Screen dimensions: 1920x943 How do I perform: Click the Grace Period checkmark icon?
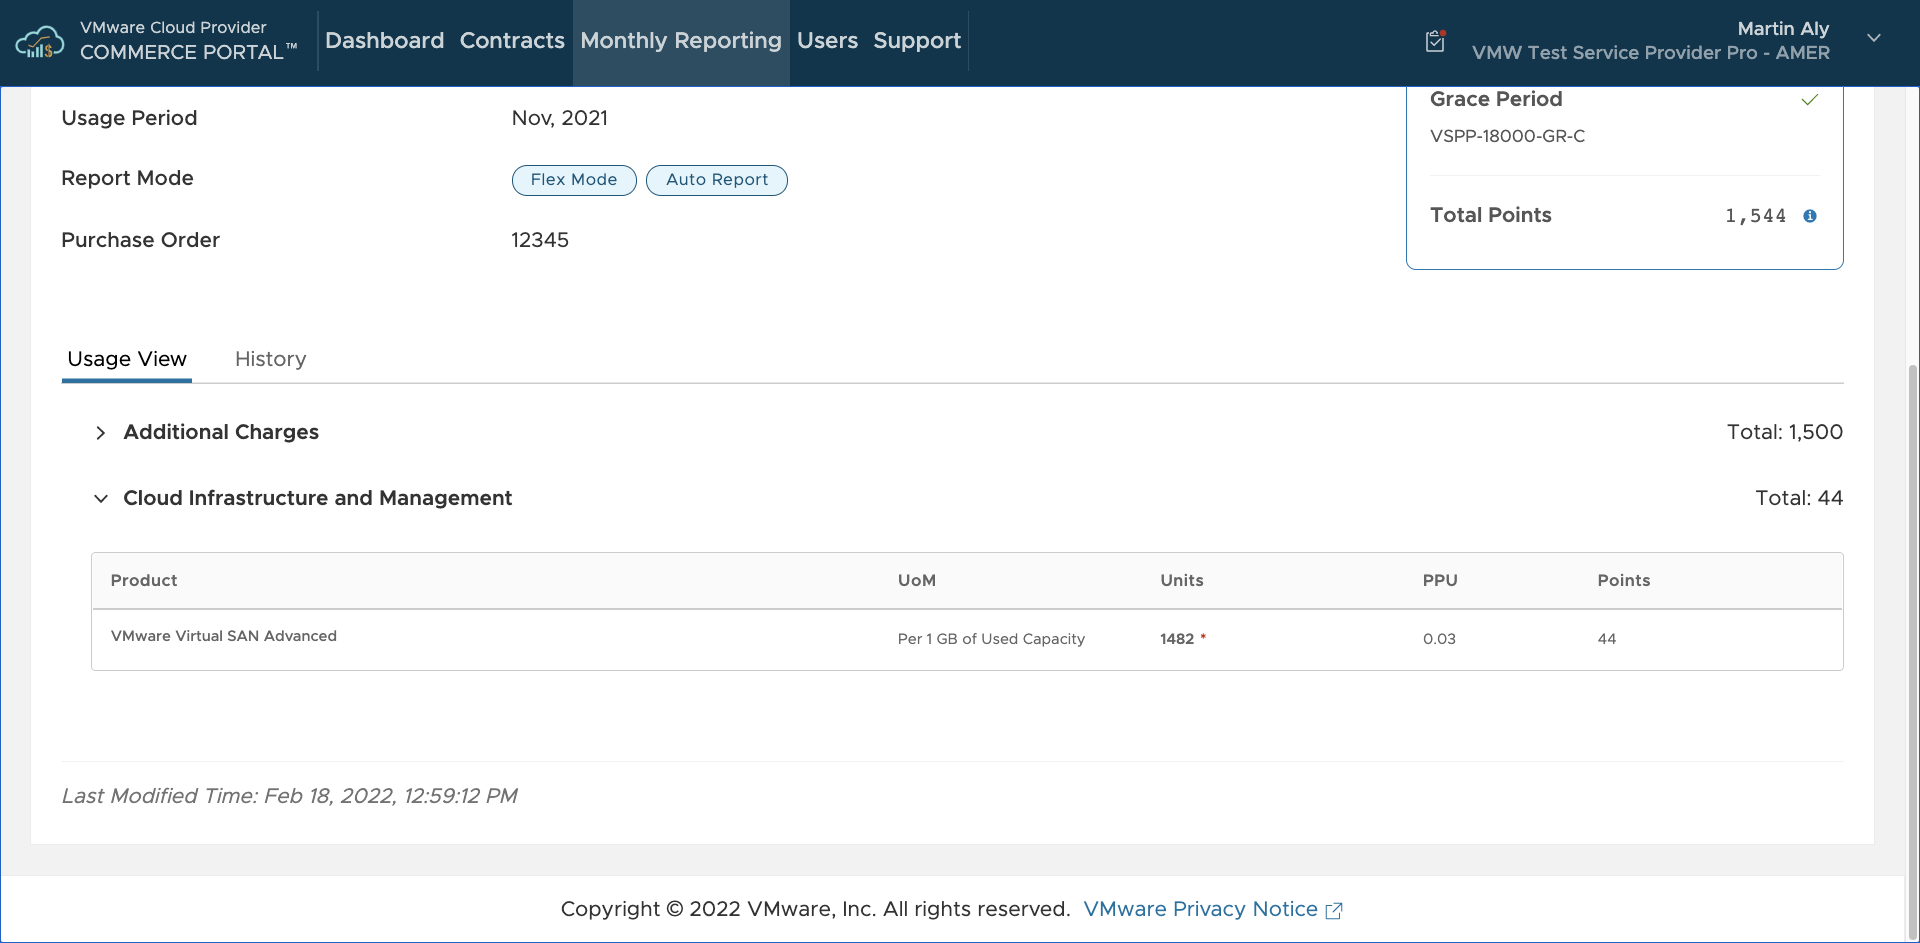click(x=1809, y=100)
